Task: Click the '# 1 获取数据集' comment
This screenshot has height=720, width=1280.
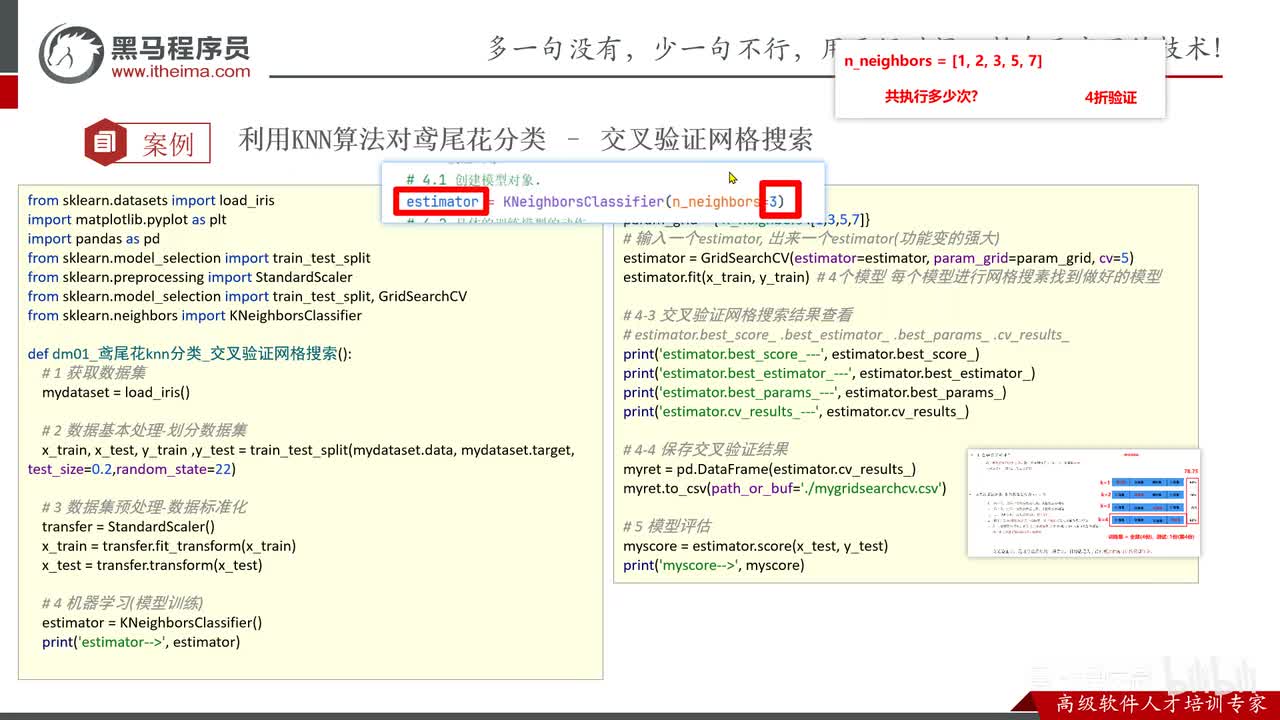Action: (x=94, y=373)
